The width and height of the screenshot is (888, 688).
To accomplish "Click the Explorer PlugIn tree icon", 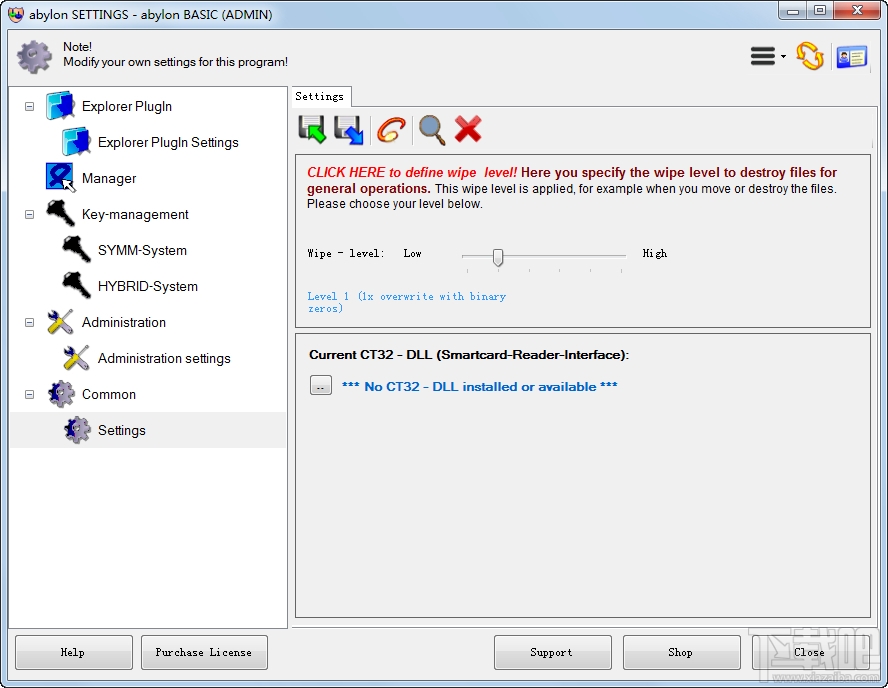I will point(60,106).
